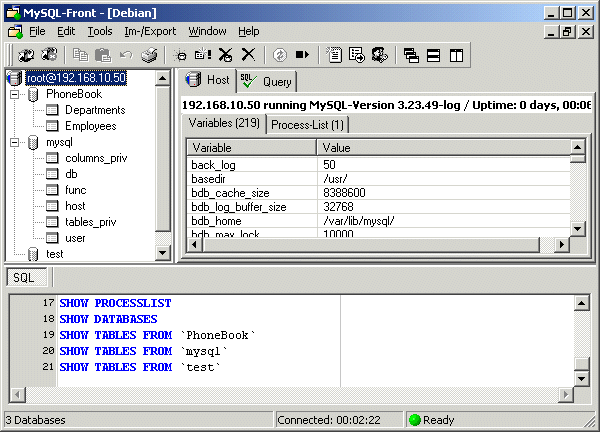Screen dimensions: 600x432
Task: Click the Create Database toolbar icon
Action: click(x=179, y=55)
